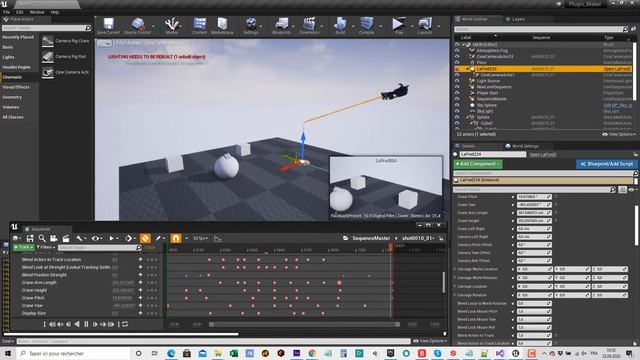Click the World Outliner search field
Screen dimensions: 640x360
(x=541, y=29)
